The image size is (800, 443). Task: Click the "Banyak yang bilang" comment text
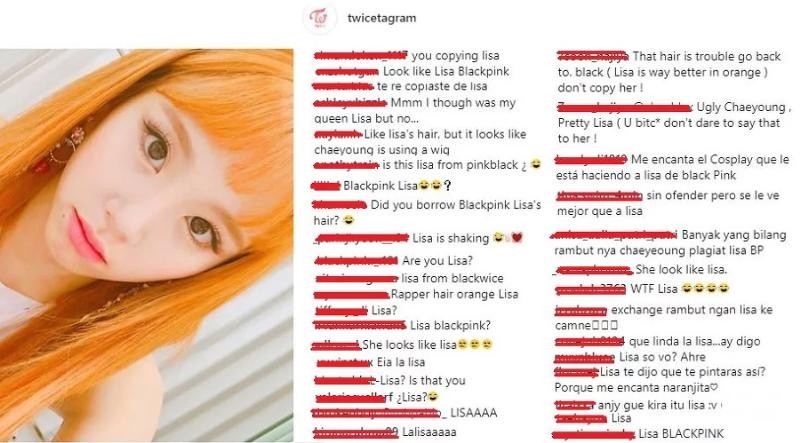pos(670,242)
